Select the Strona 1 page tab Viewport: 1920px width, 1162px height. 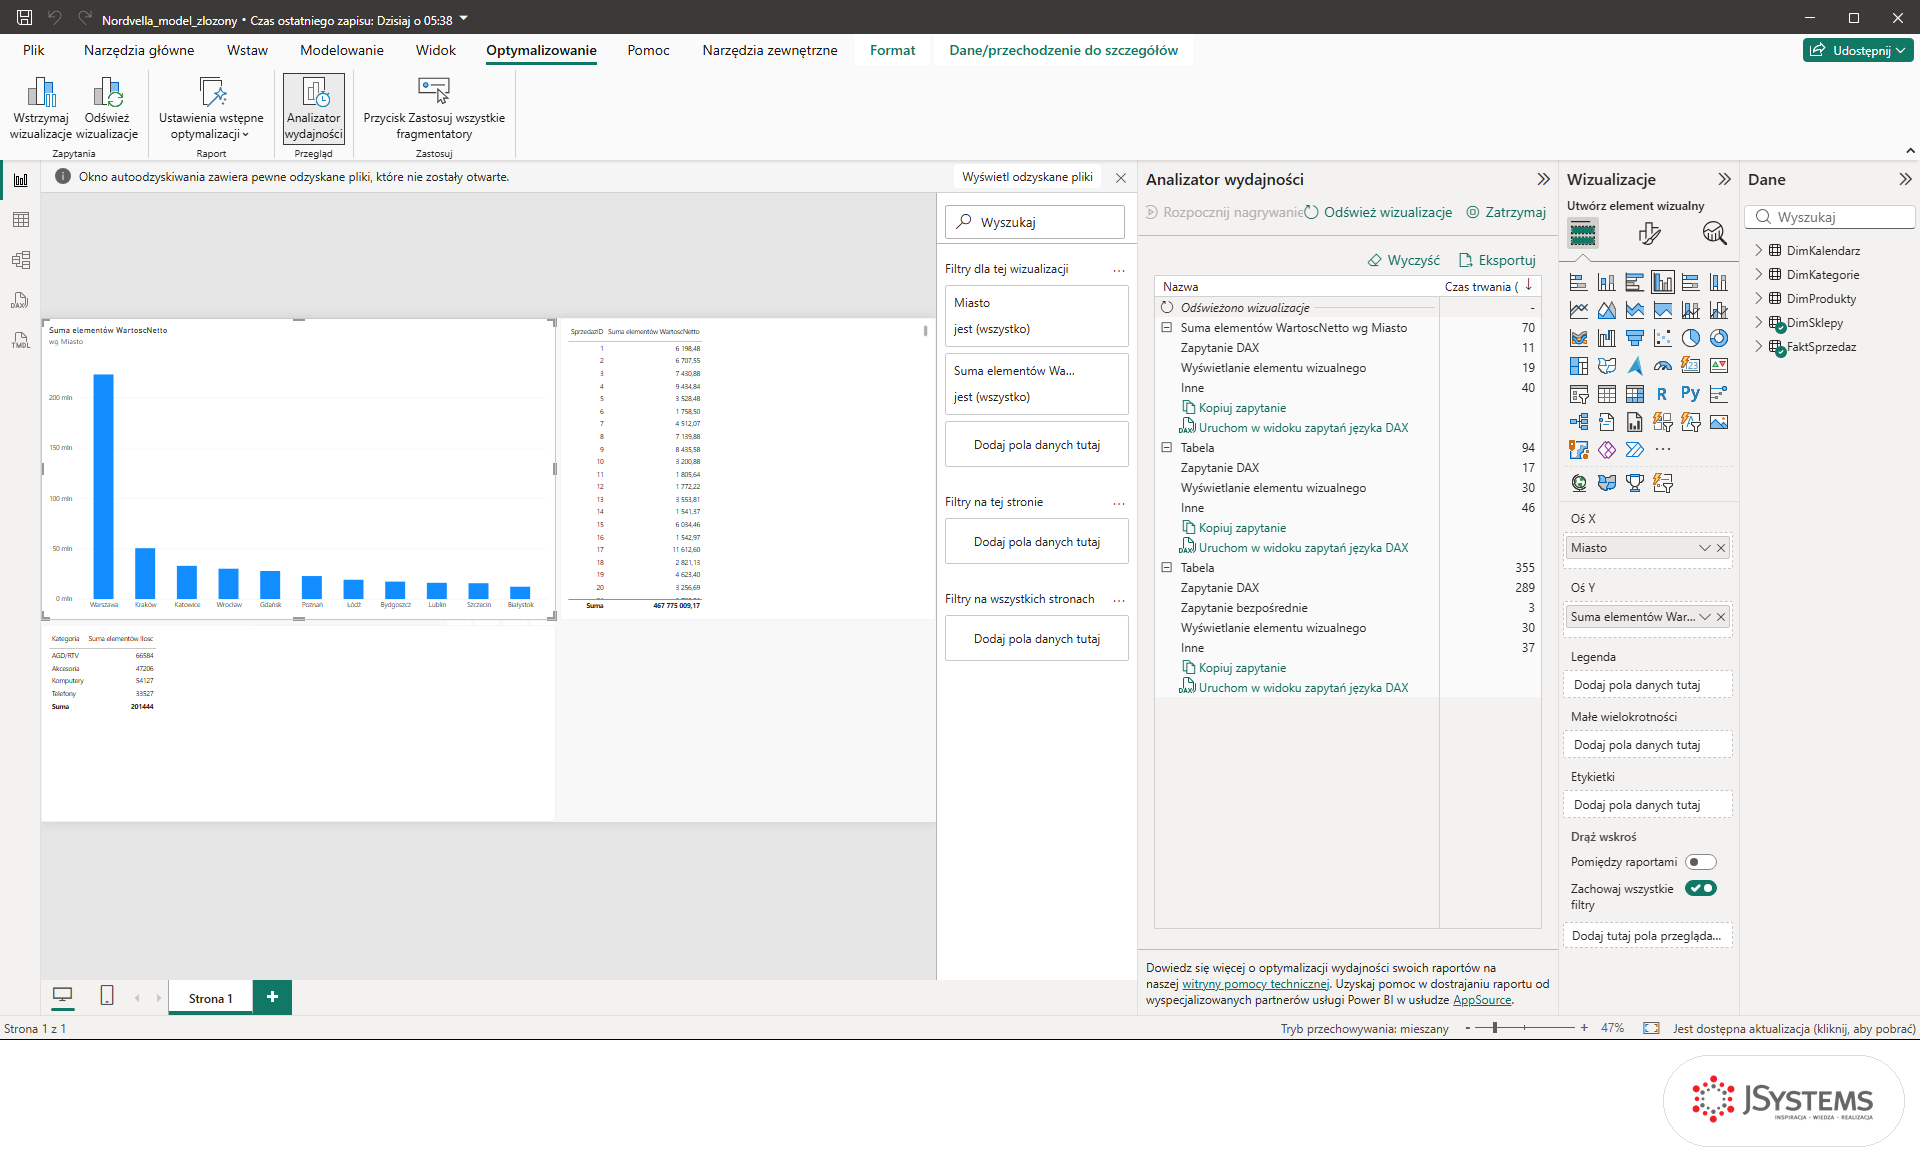(210, 998)
